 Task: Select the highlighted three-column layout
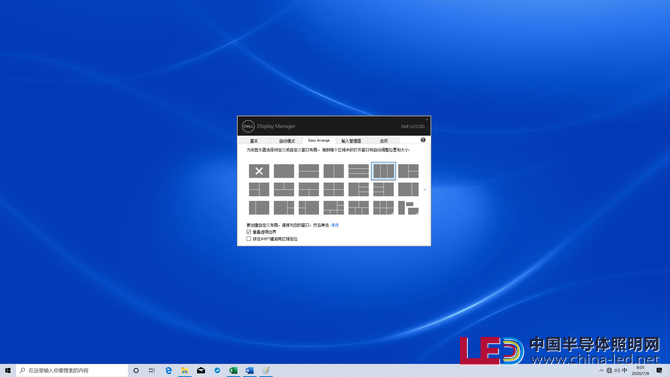[x=383, y=171]
